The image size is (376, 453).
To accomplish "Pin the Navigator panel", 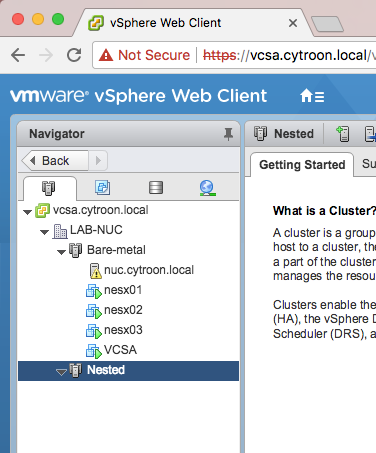I will click(x=228, y=134).
